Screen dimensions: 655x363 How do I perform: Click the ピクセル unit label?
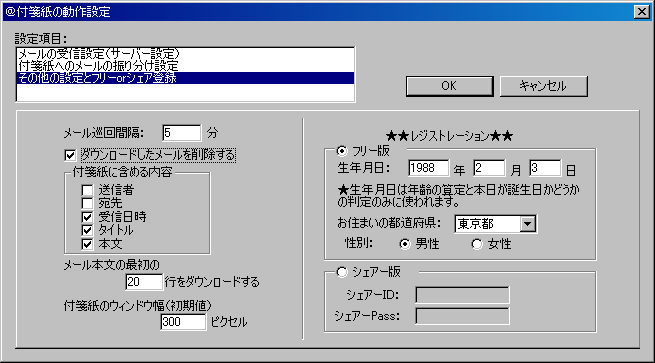click(x=229, y=322)
